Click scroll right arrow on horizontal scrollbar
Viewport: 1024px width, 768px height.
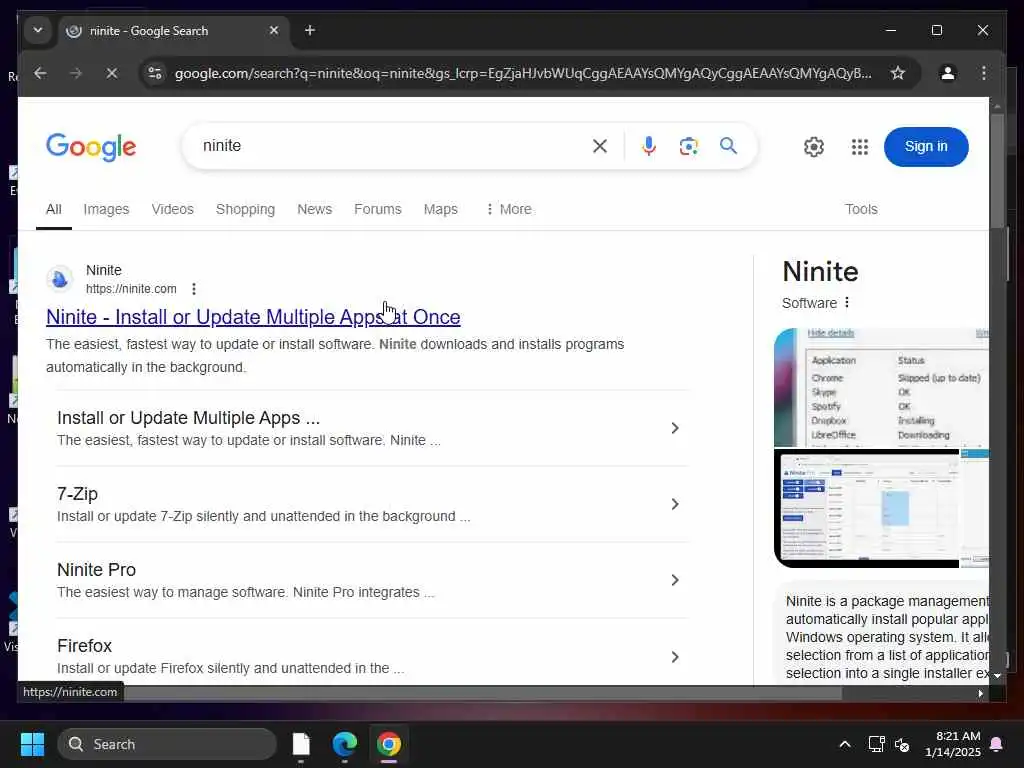click(x=980, y=694)
